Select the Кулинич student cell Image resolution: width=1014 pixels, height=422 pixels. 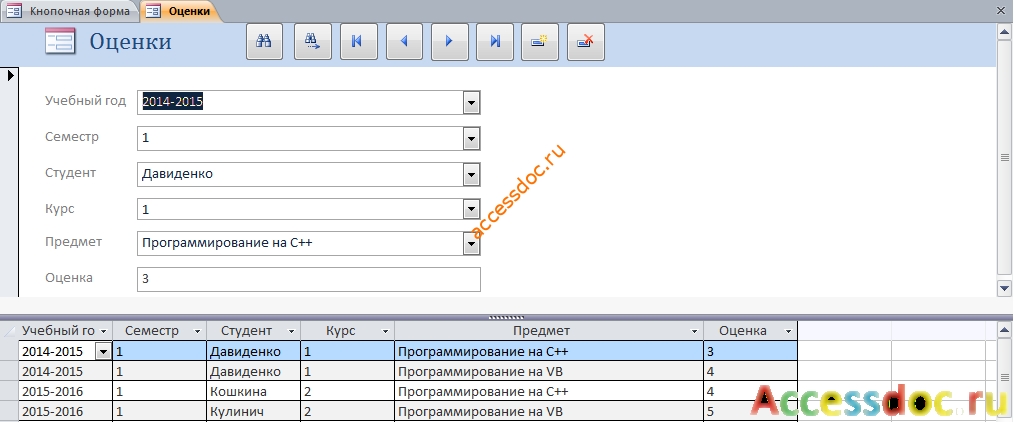[254, 412]
